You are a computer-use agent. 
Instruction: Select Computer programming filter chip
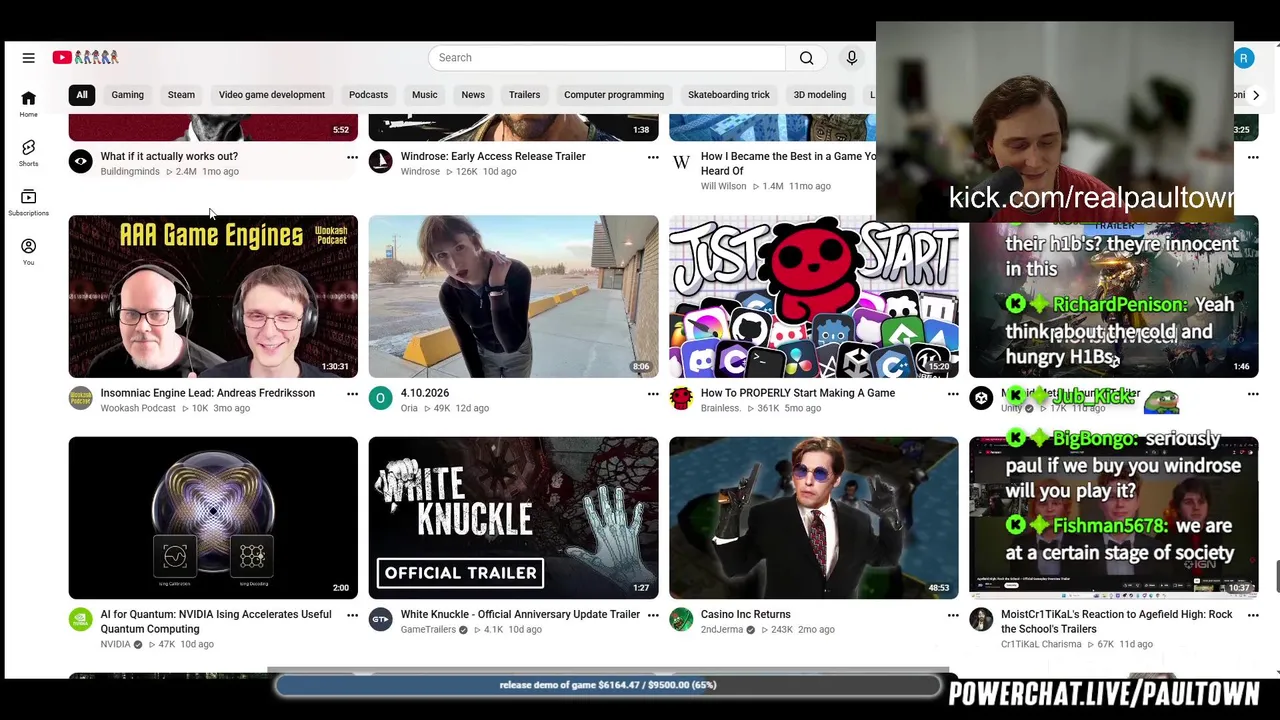pos(614,95)
